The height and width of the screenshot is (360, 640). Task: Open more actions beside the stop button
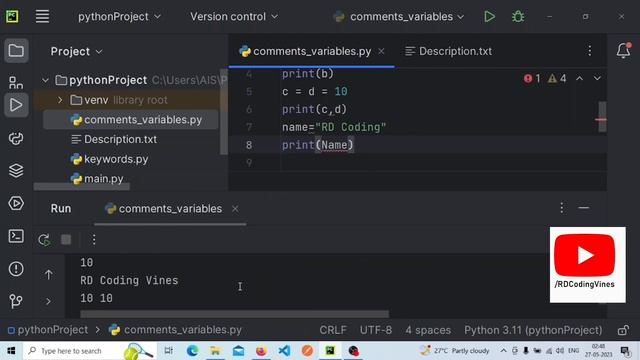94,240
